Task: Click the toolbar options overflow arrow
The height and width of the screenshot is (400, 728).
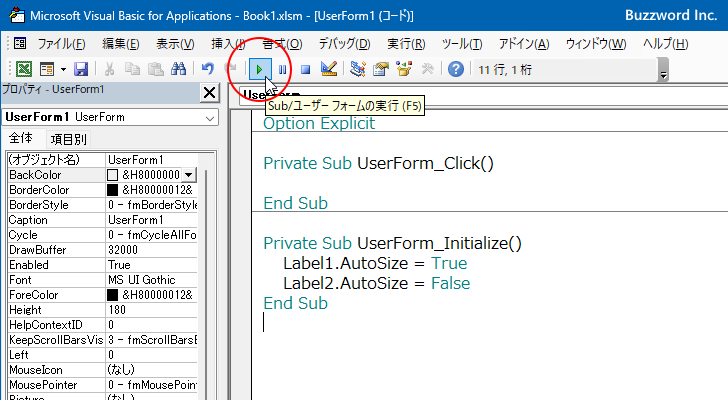Action: pyautogui.click(x=663, y=71)
